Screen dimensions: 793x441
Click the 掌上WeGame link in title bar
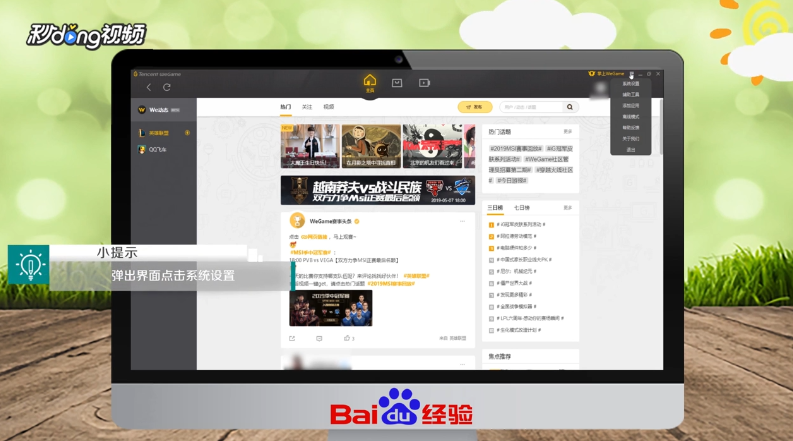(x=606, y=74)
